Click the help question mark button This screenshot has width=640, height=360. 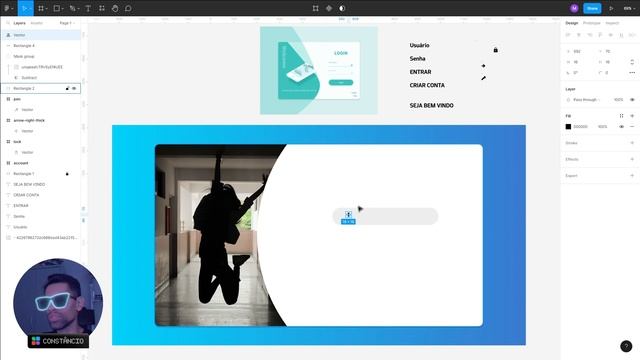tap(626, 346)
